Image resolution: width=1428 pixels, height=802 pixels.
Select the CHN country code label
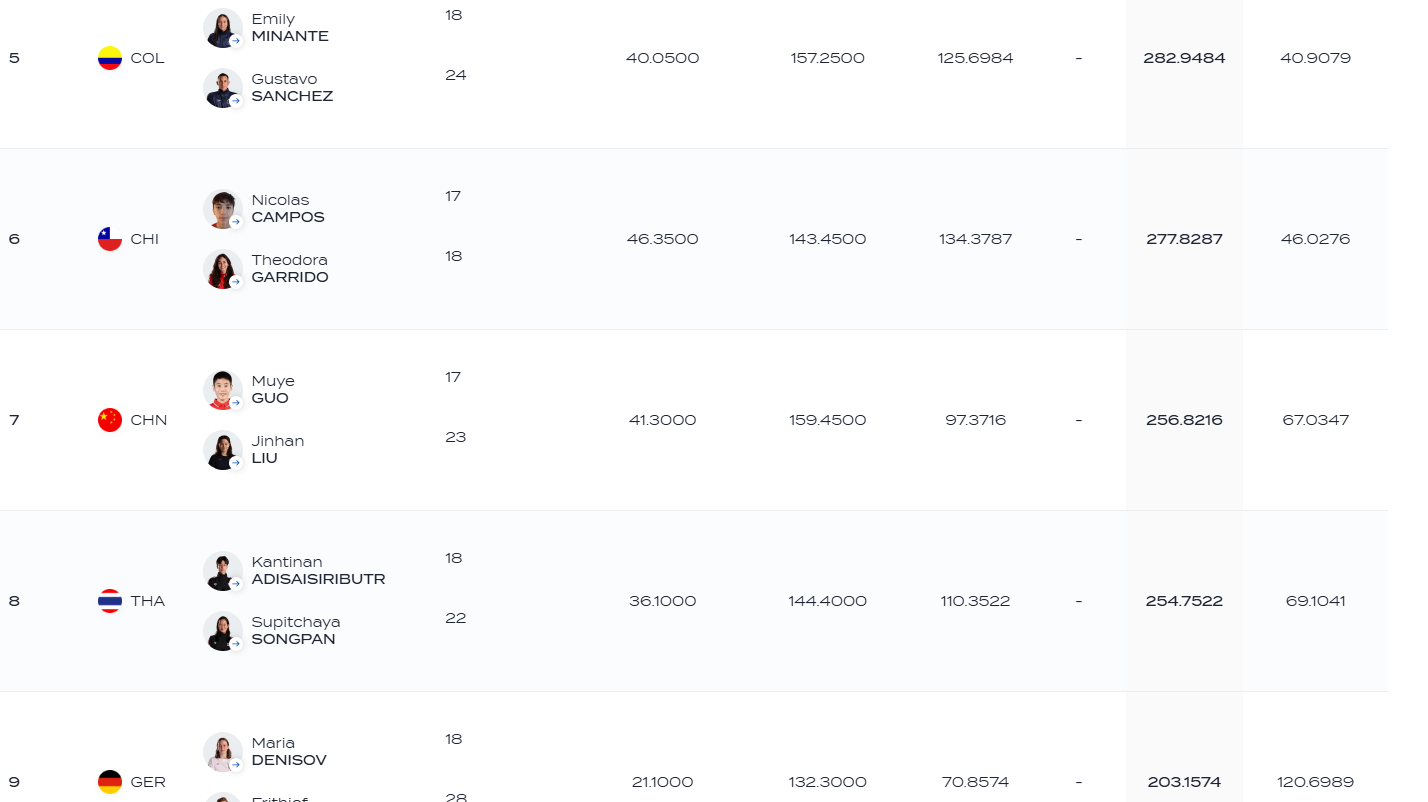coord(149,420)
